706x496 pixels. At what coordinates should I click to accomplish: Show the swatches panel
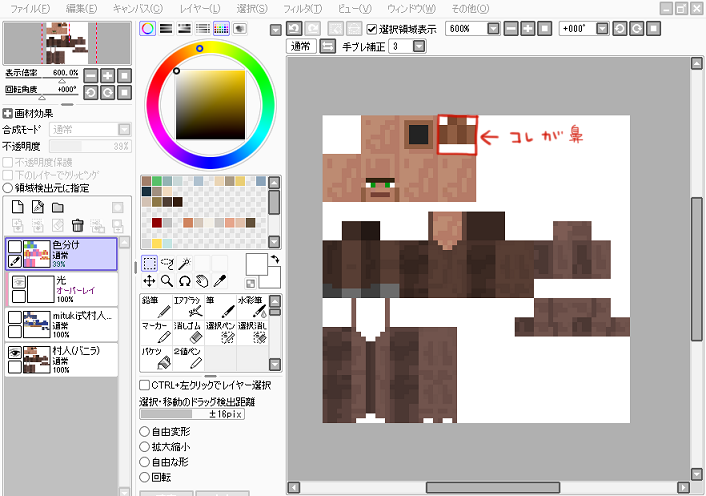221,29
